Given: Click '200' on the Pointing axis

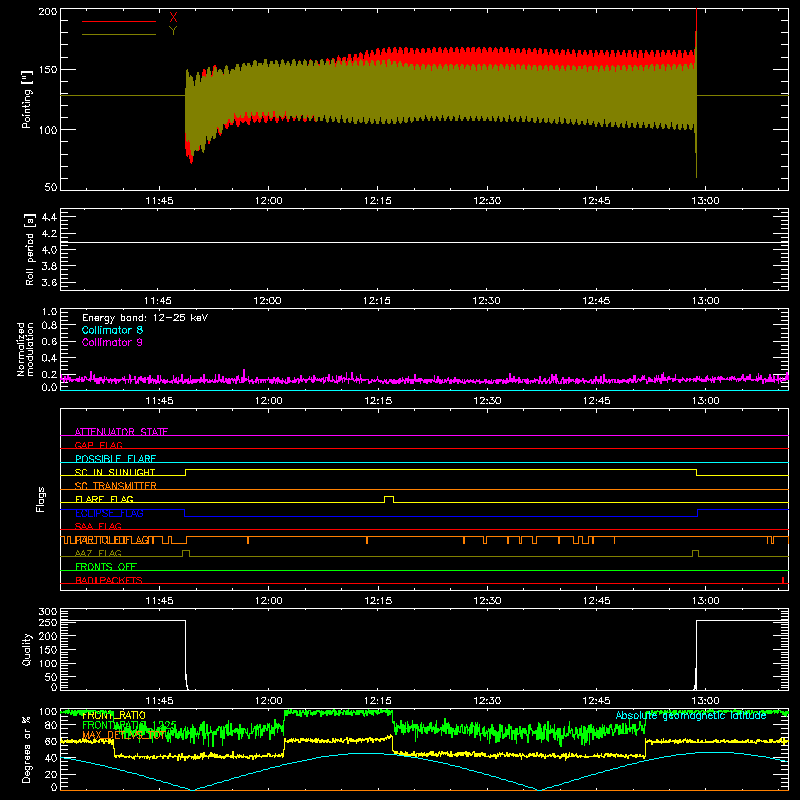Looking at the screenshot, I should pos(48,11).
